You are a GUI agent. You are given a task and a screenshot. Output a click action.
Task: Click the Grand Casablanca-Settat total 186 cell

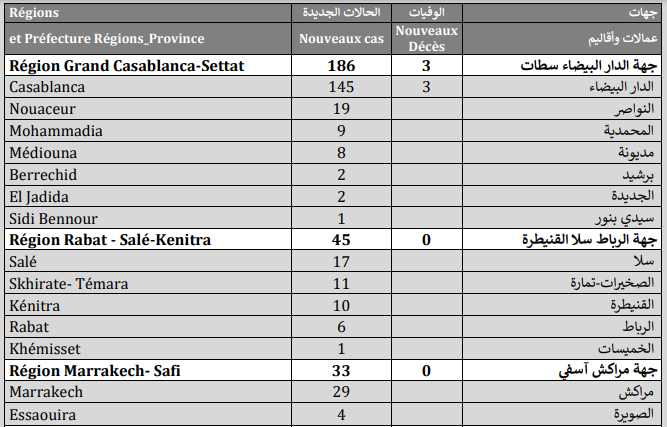click(x=340, y=67)
